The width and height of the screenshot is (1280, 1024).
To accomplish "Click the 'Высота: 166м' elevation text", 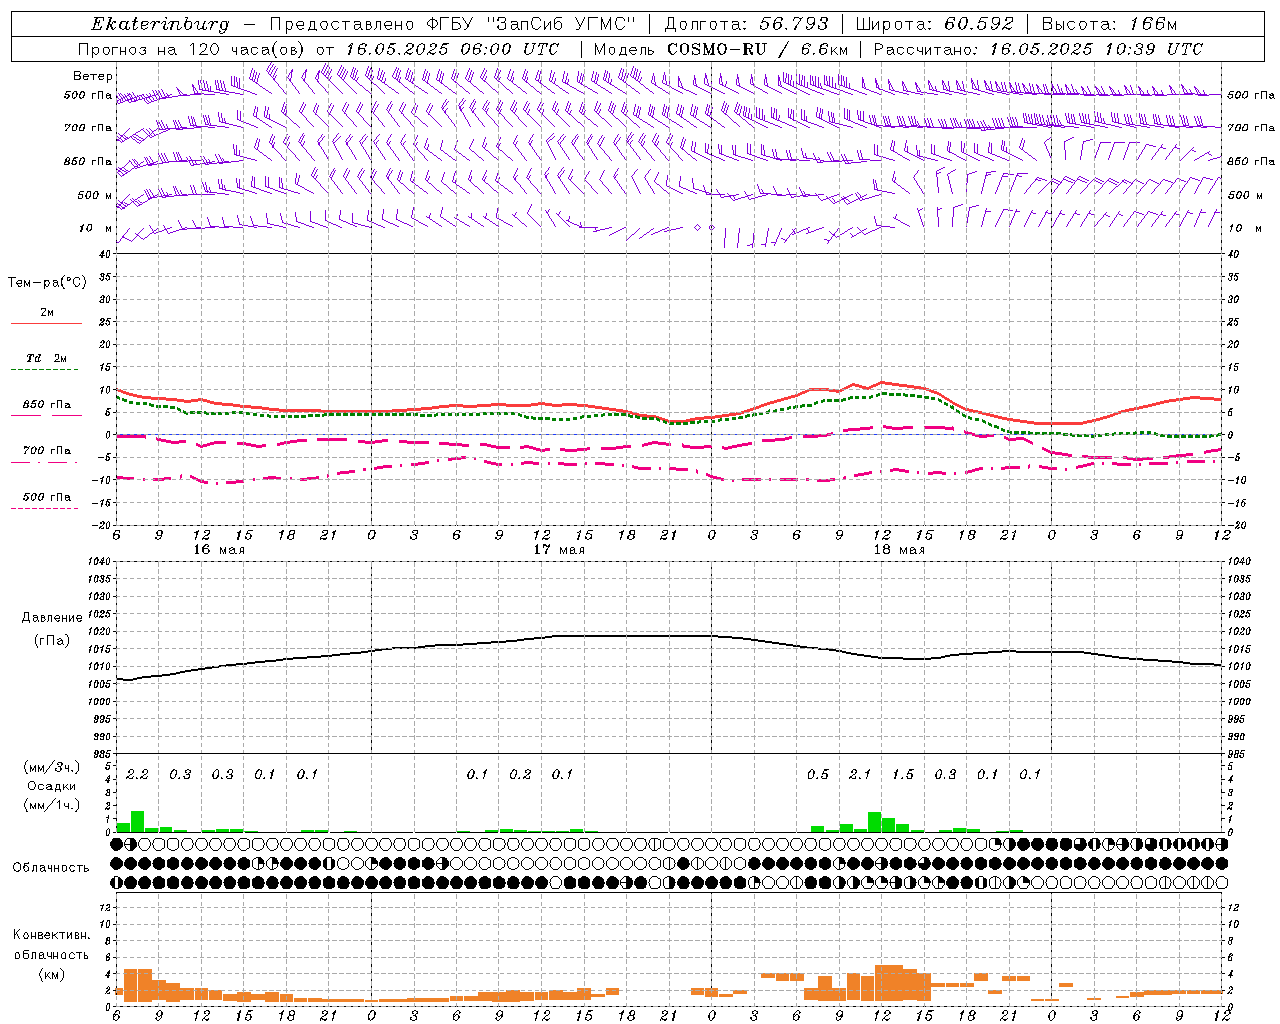I will pos(1109,24).
